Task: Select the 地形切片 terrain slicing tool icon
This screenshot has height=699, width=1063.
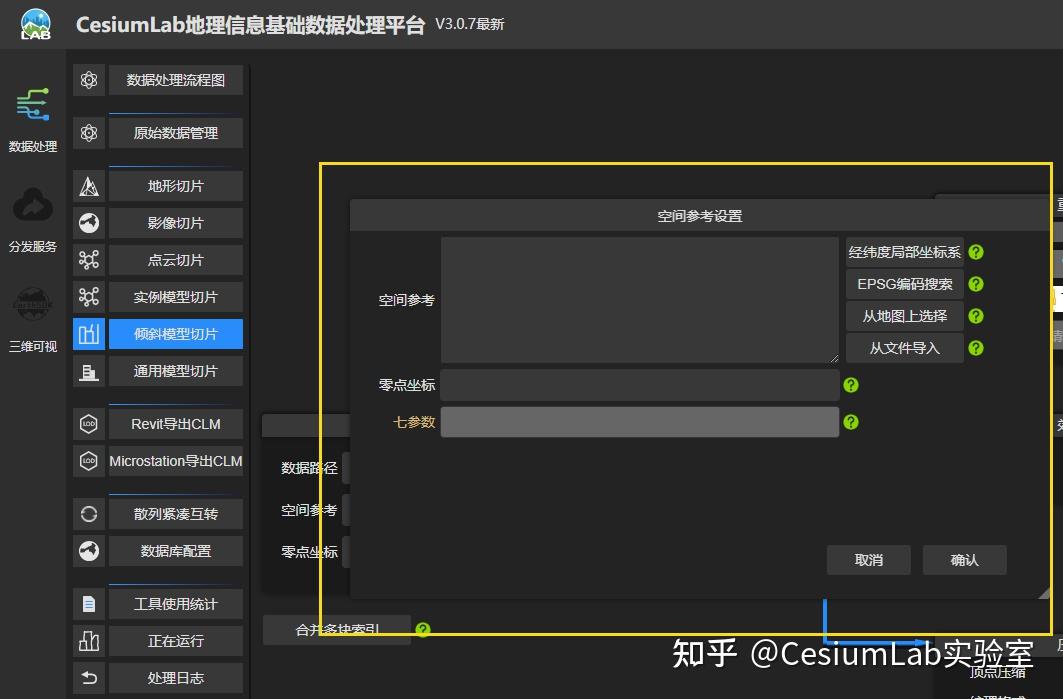Action: [x=89, y=185]
